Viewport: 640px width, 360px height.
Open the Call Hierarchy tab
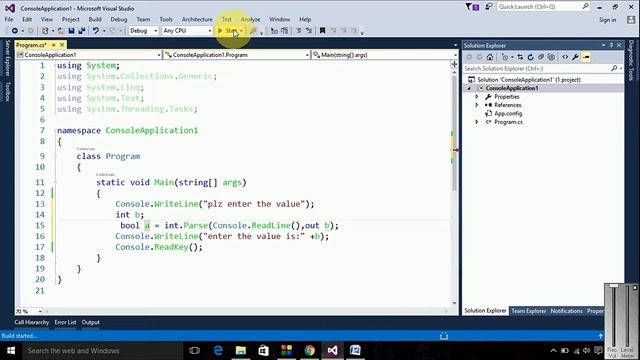point(31,322)
